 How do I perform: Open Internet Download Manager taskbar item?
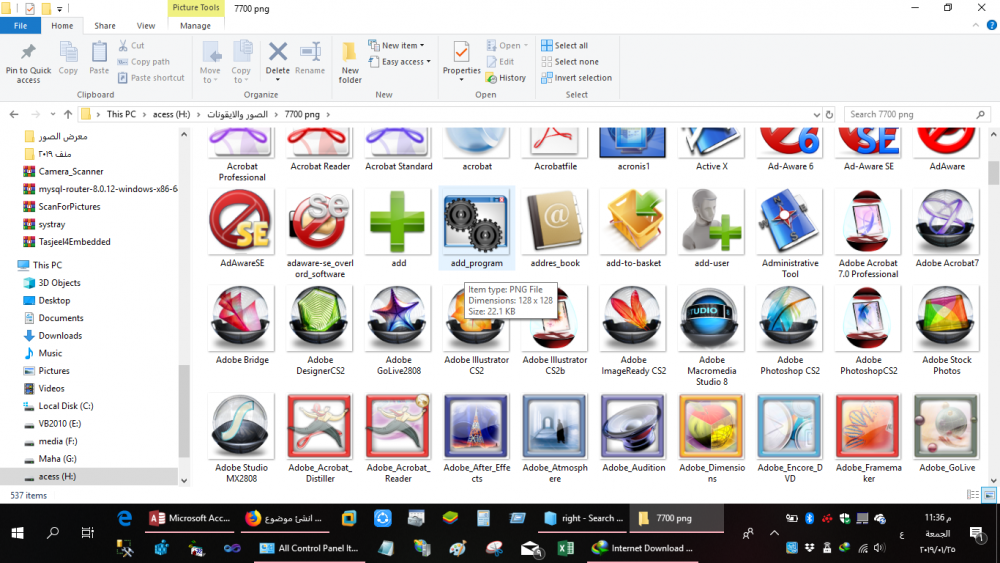[643, 548]
